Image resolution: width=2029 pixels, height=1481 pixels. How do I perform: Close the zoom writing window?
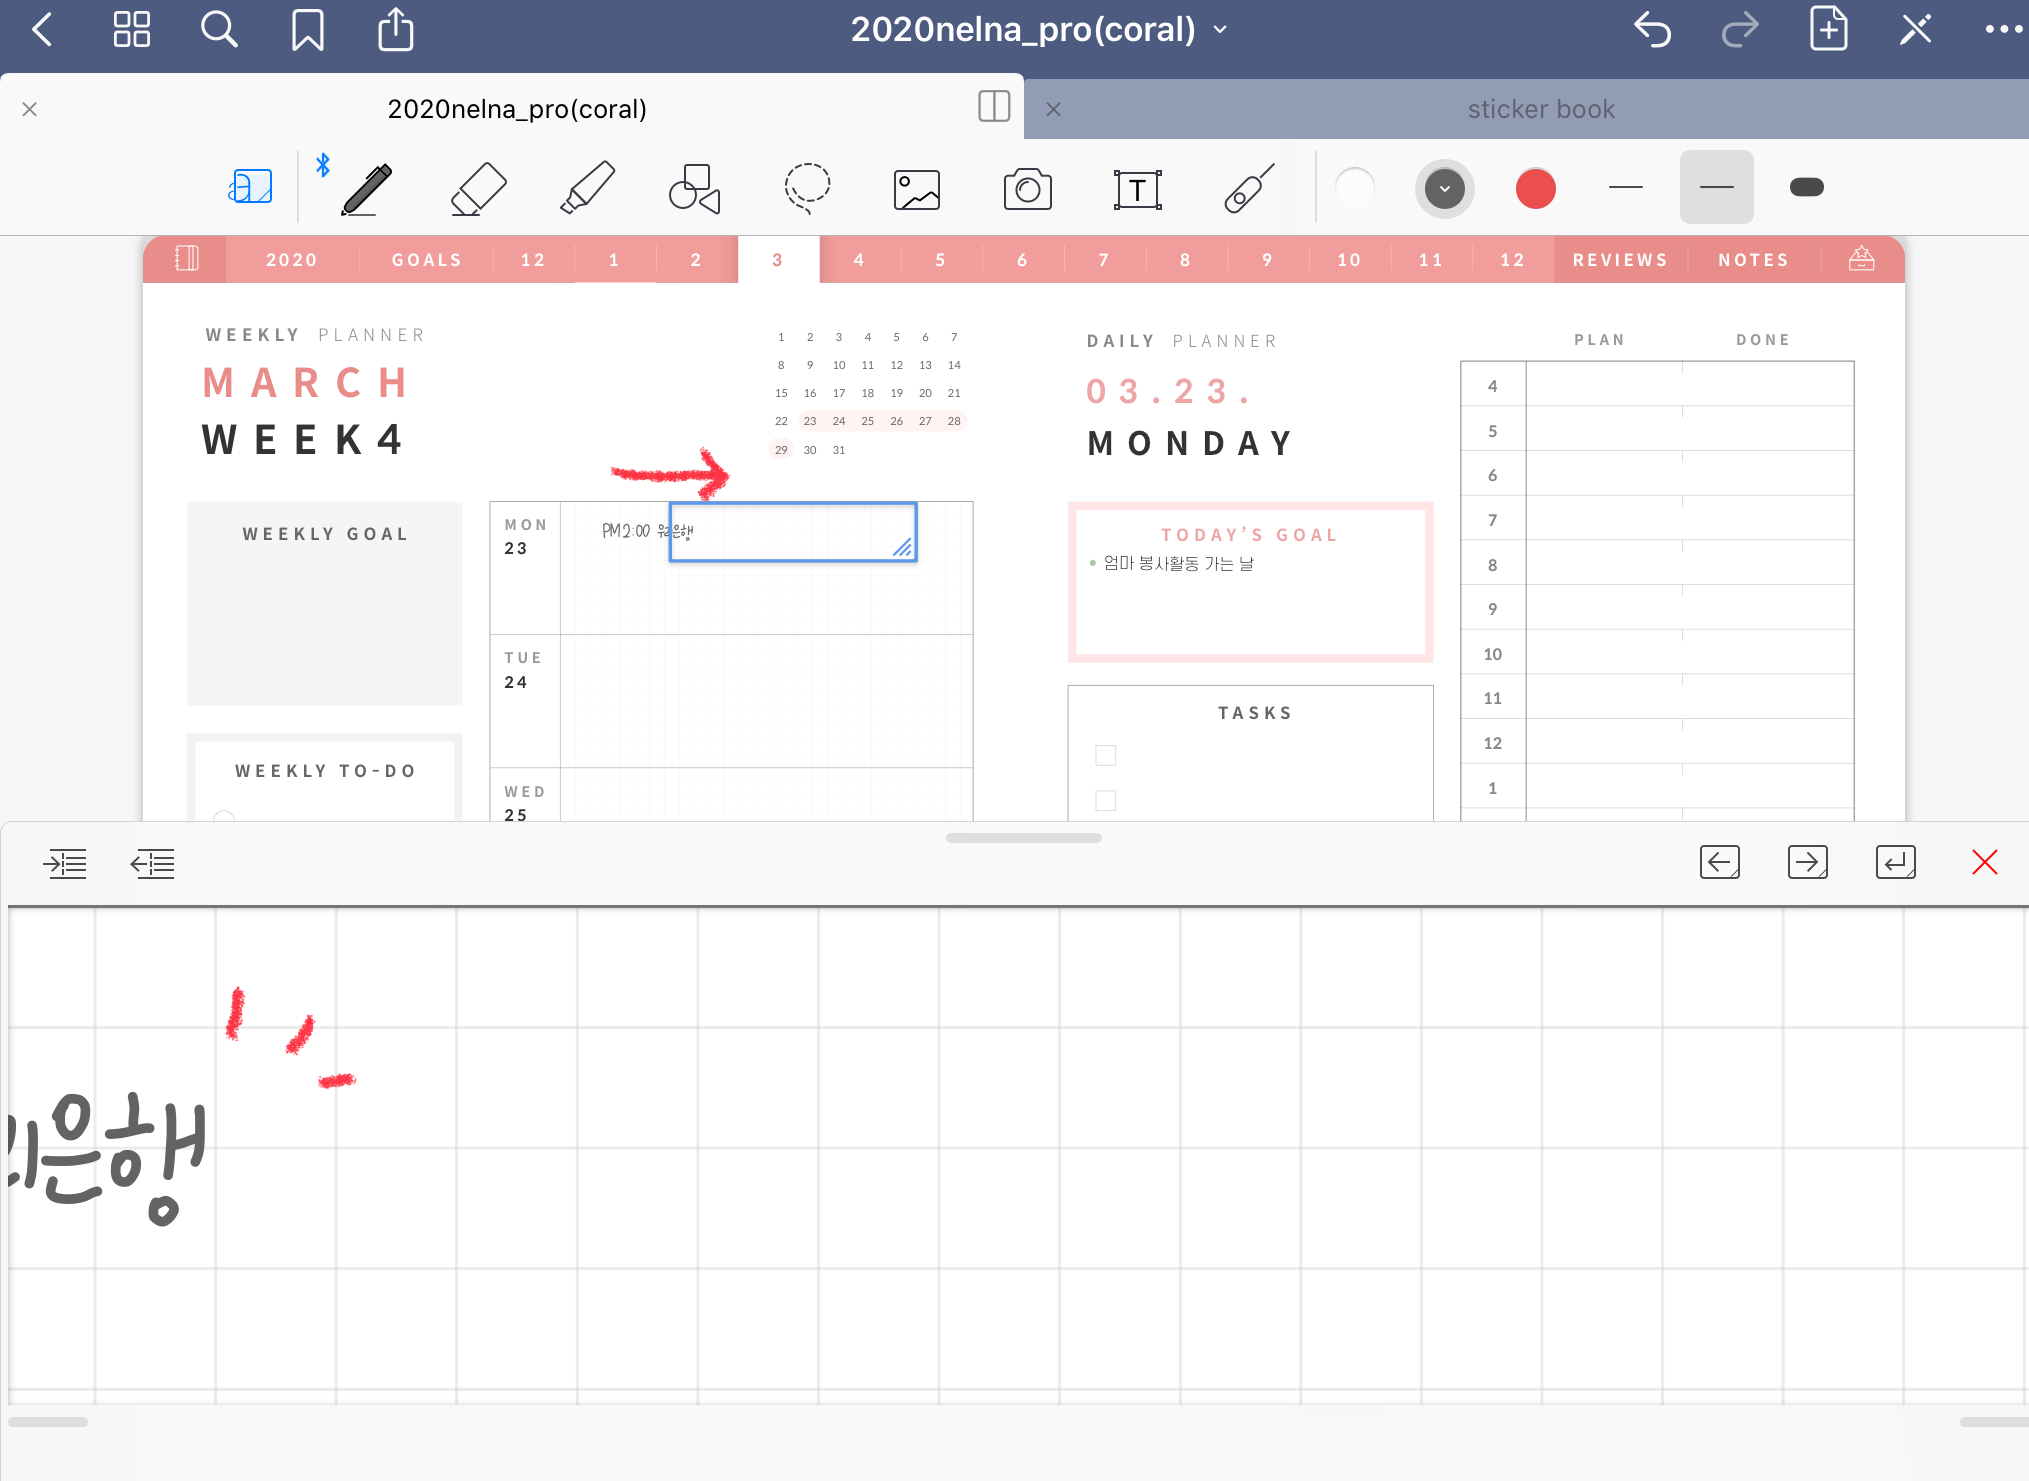coord(1984,862)
